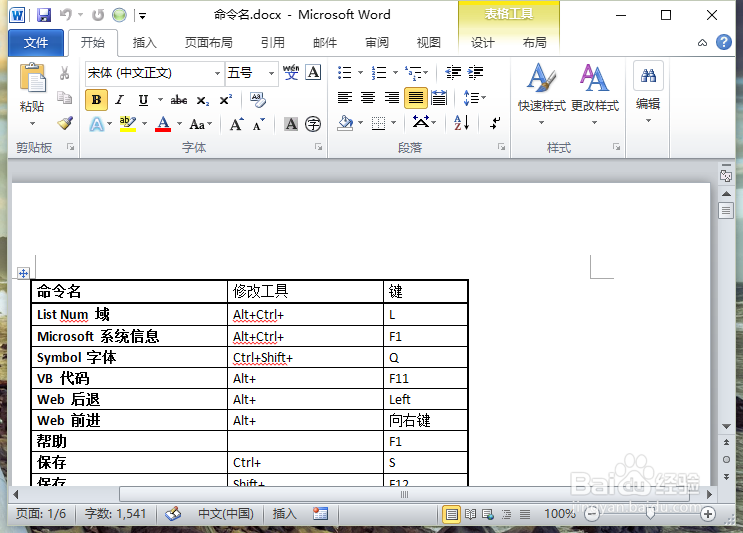
Task: Click the 编辑 Editing button
Action: click(648, 92)
